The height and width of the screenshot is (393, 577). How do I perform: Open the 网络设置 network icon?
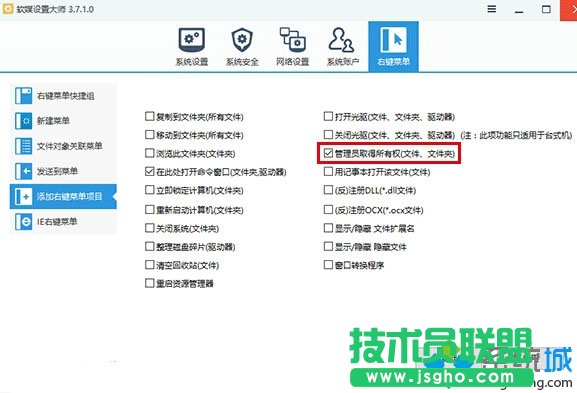[x=292, y=40]
